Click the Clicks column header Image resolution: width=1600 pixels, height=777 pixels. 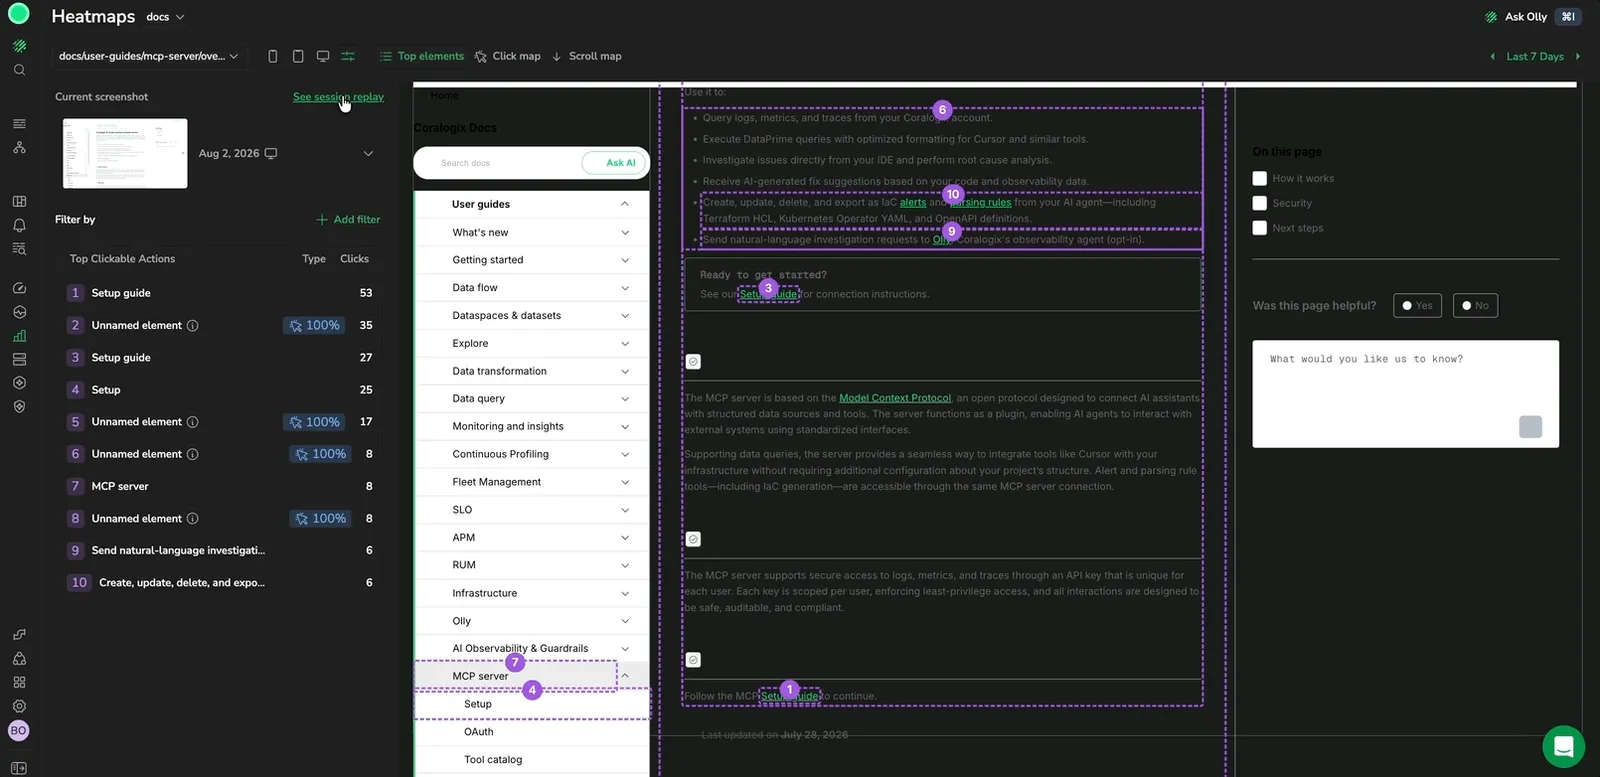click(354, 259)
